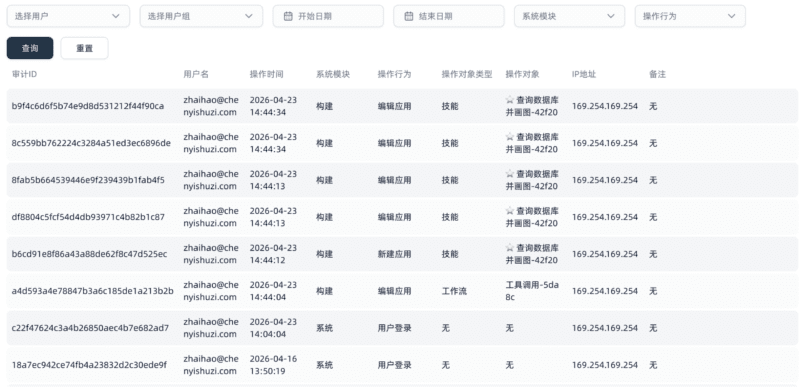
Task: Click the IP地址 column header
Action: coord(584,74)
